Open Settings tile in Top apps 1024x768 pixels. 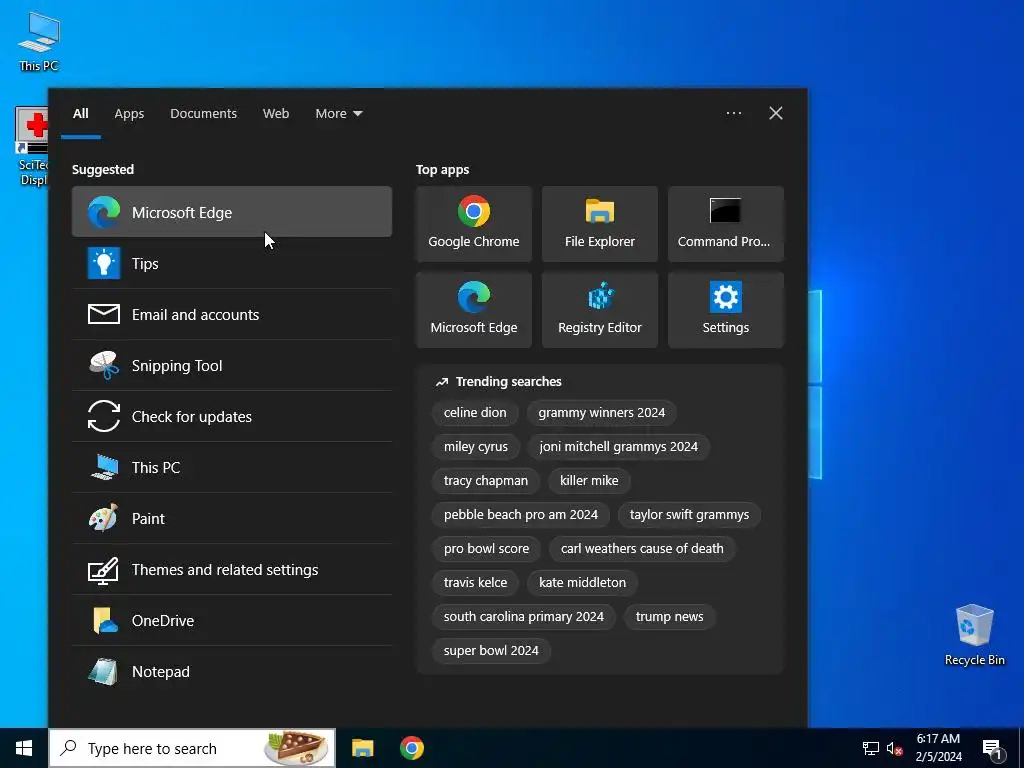click(x=726, y=310)
